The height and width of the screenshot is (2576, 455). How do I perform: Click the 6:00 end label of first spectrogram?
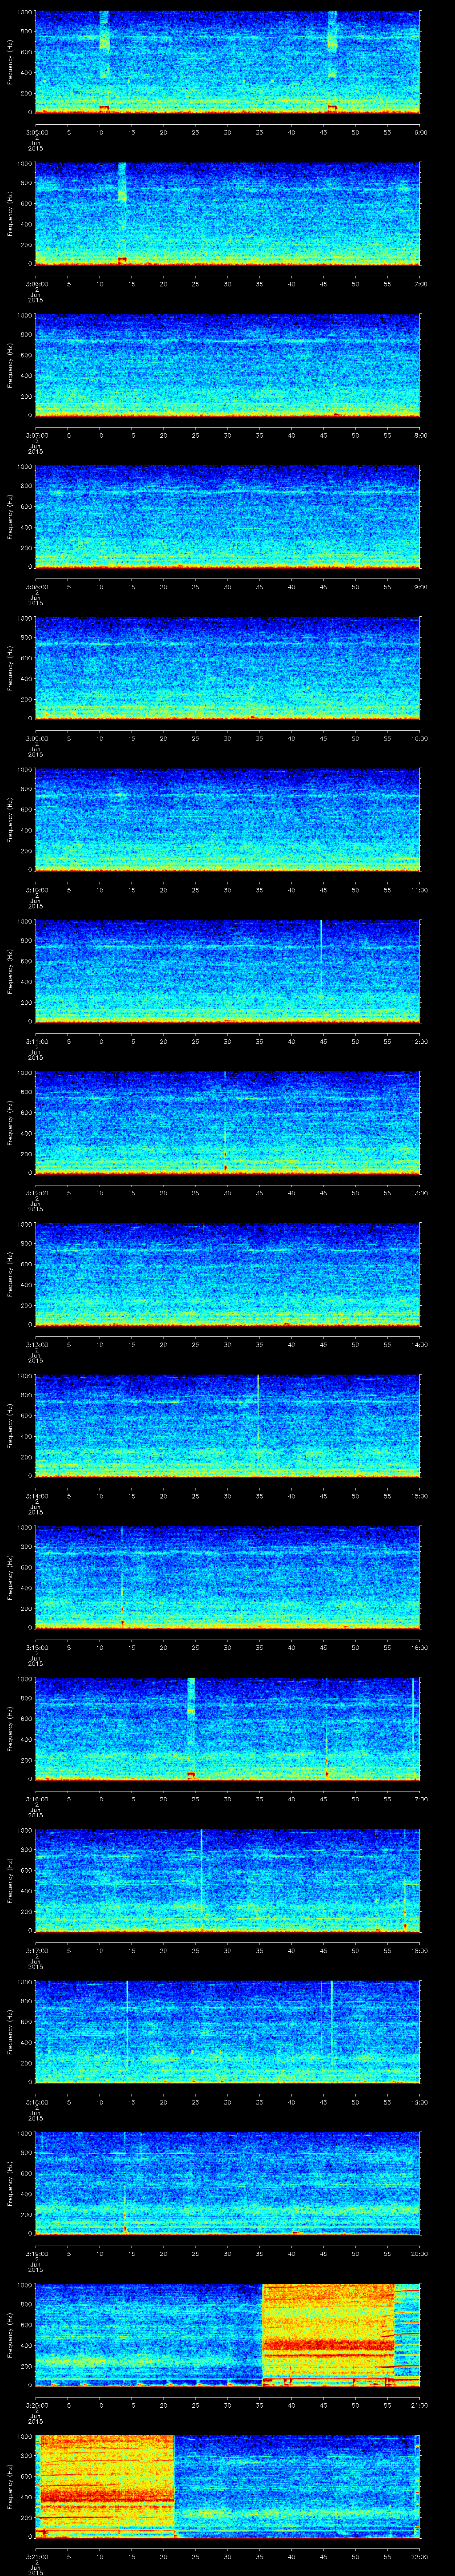(420, 132)
